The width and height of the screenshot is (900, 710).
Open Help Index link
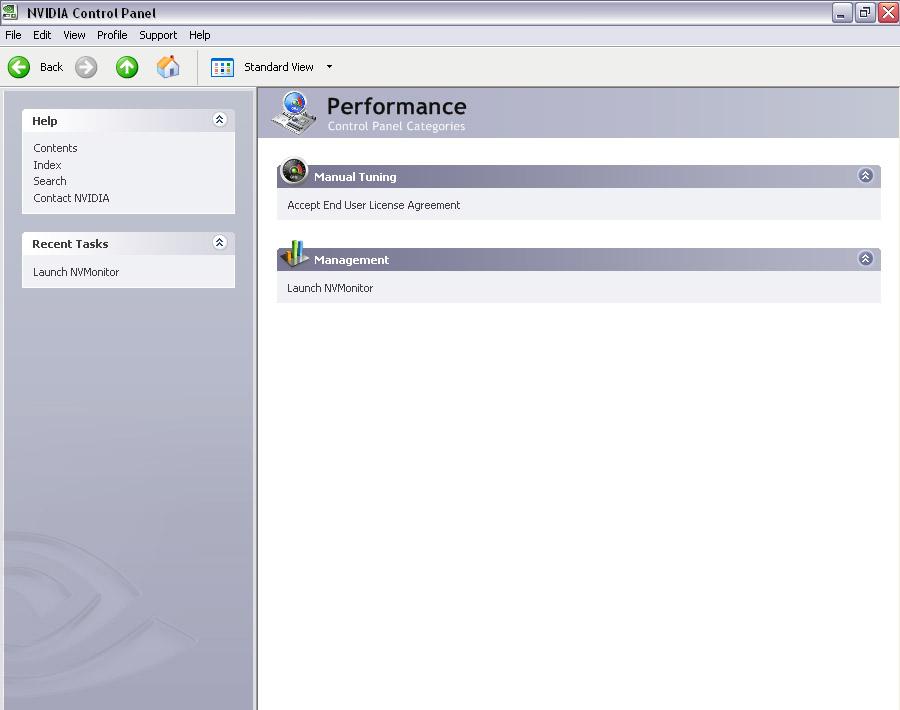pos(47,165)
